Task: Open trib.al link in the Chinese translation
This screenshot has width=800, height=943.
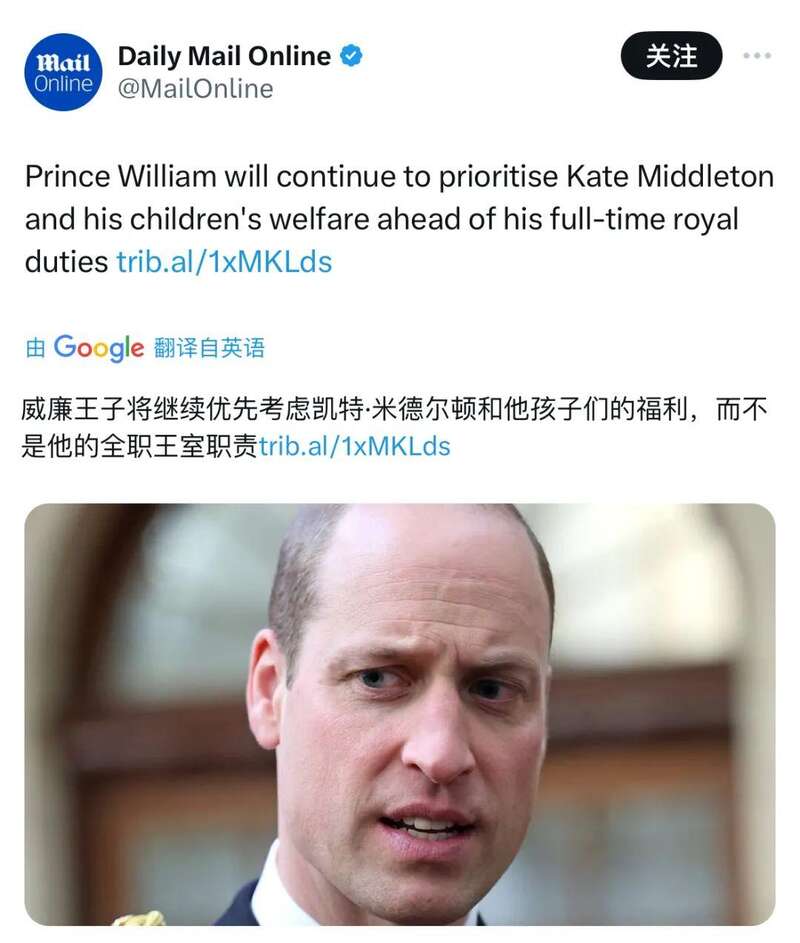Action: [x=355, y=446]
